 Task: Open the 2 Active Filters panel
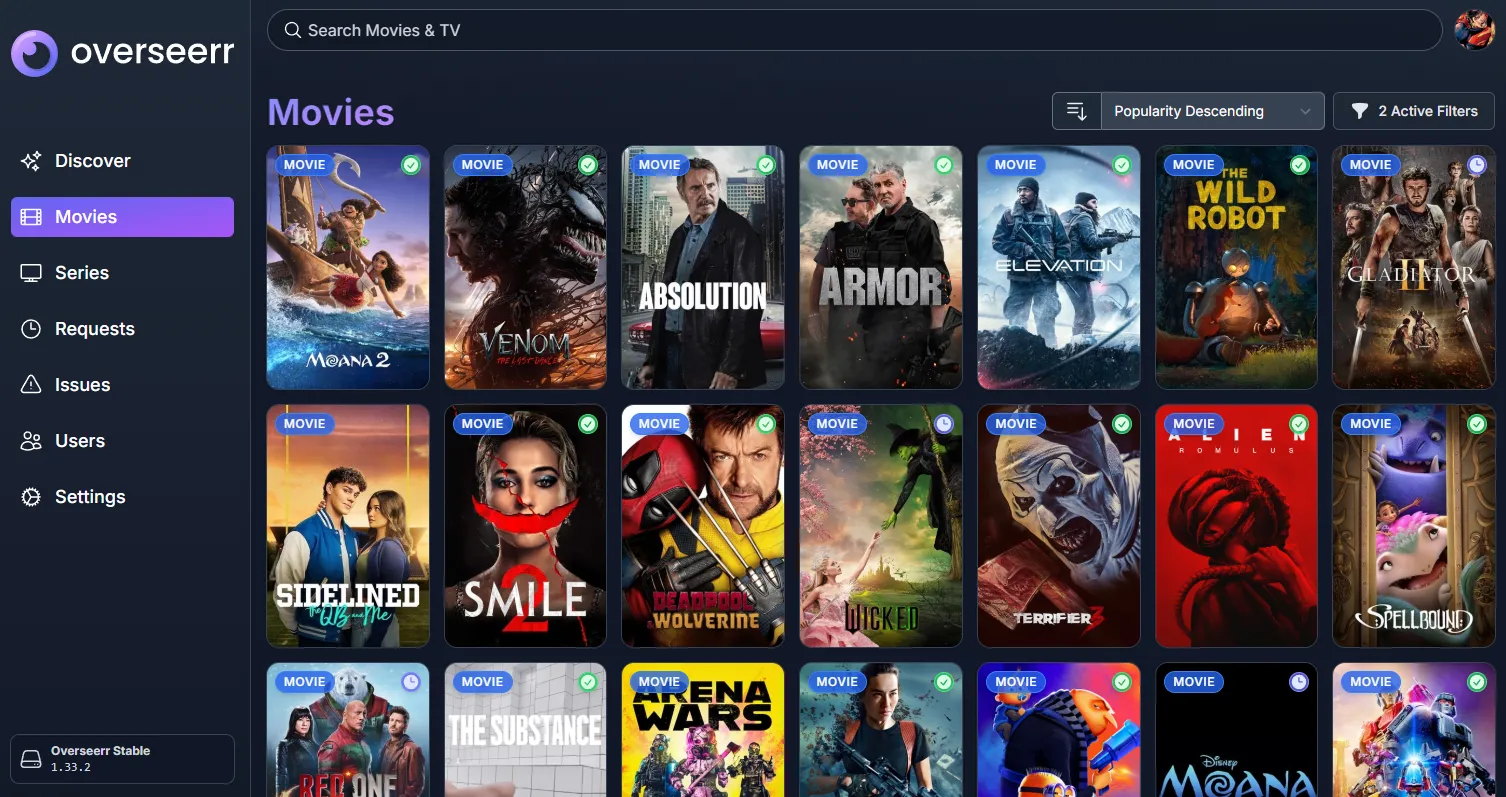(x=1413, y=111)
